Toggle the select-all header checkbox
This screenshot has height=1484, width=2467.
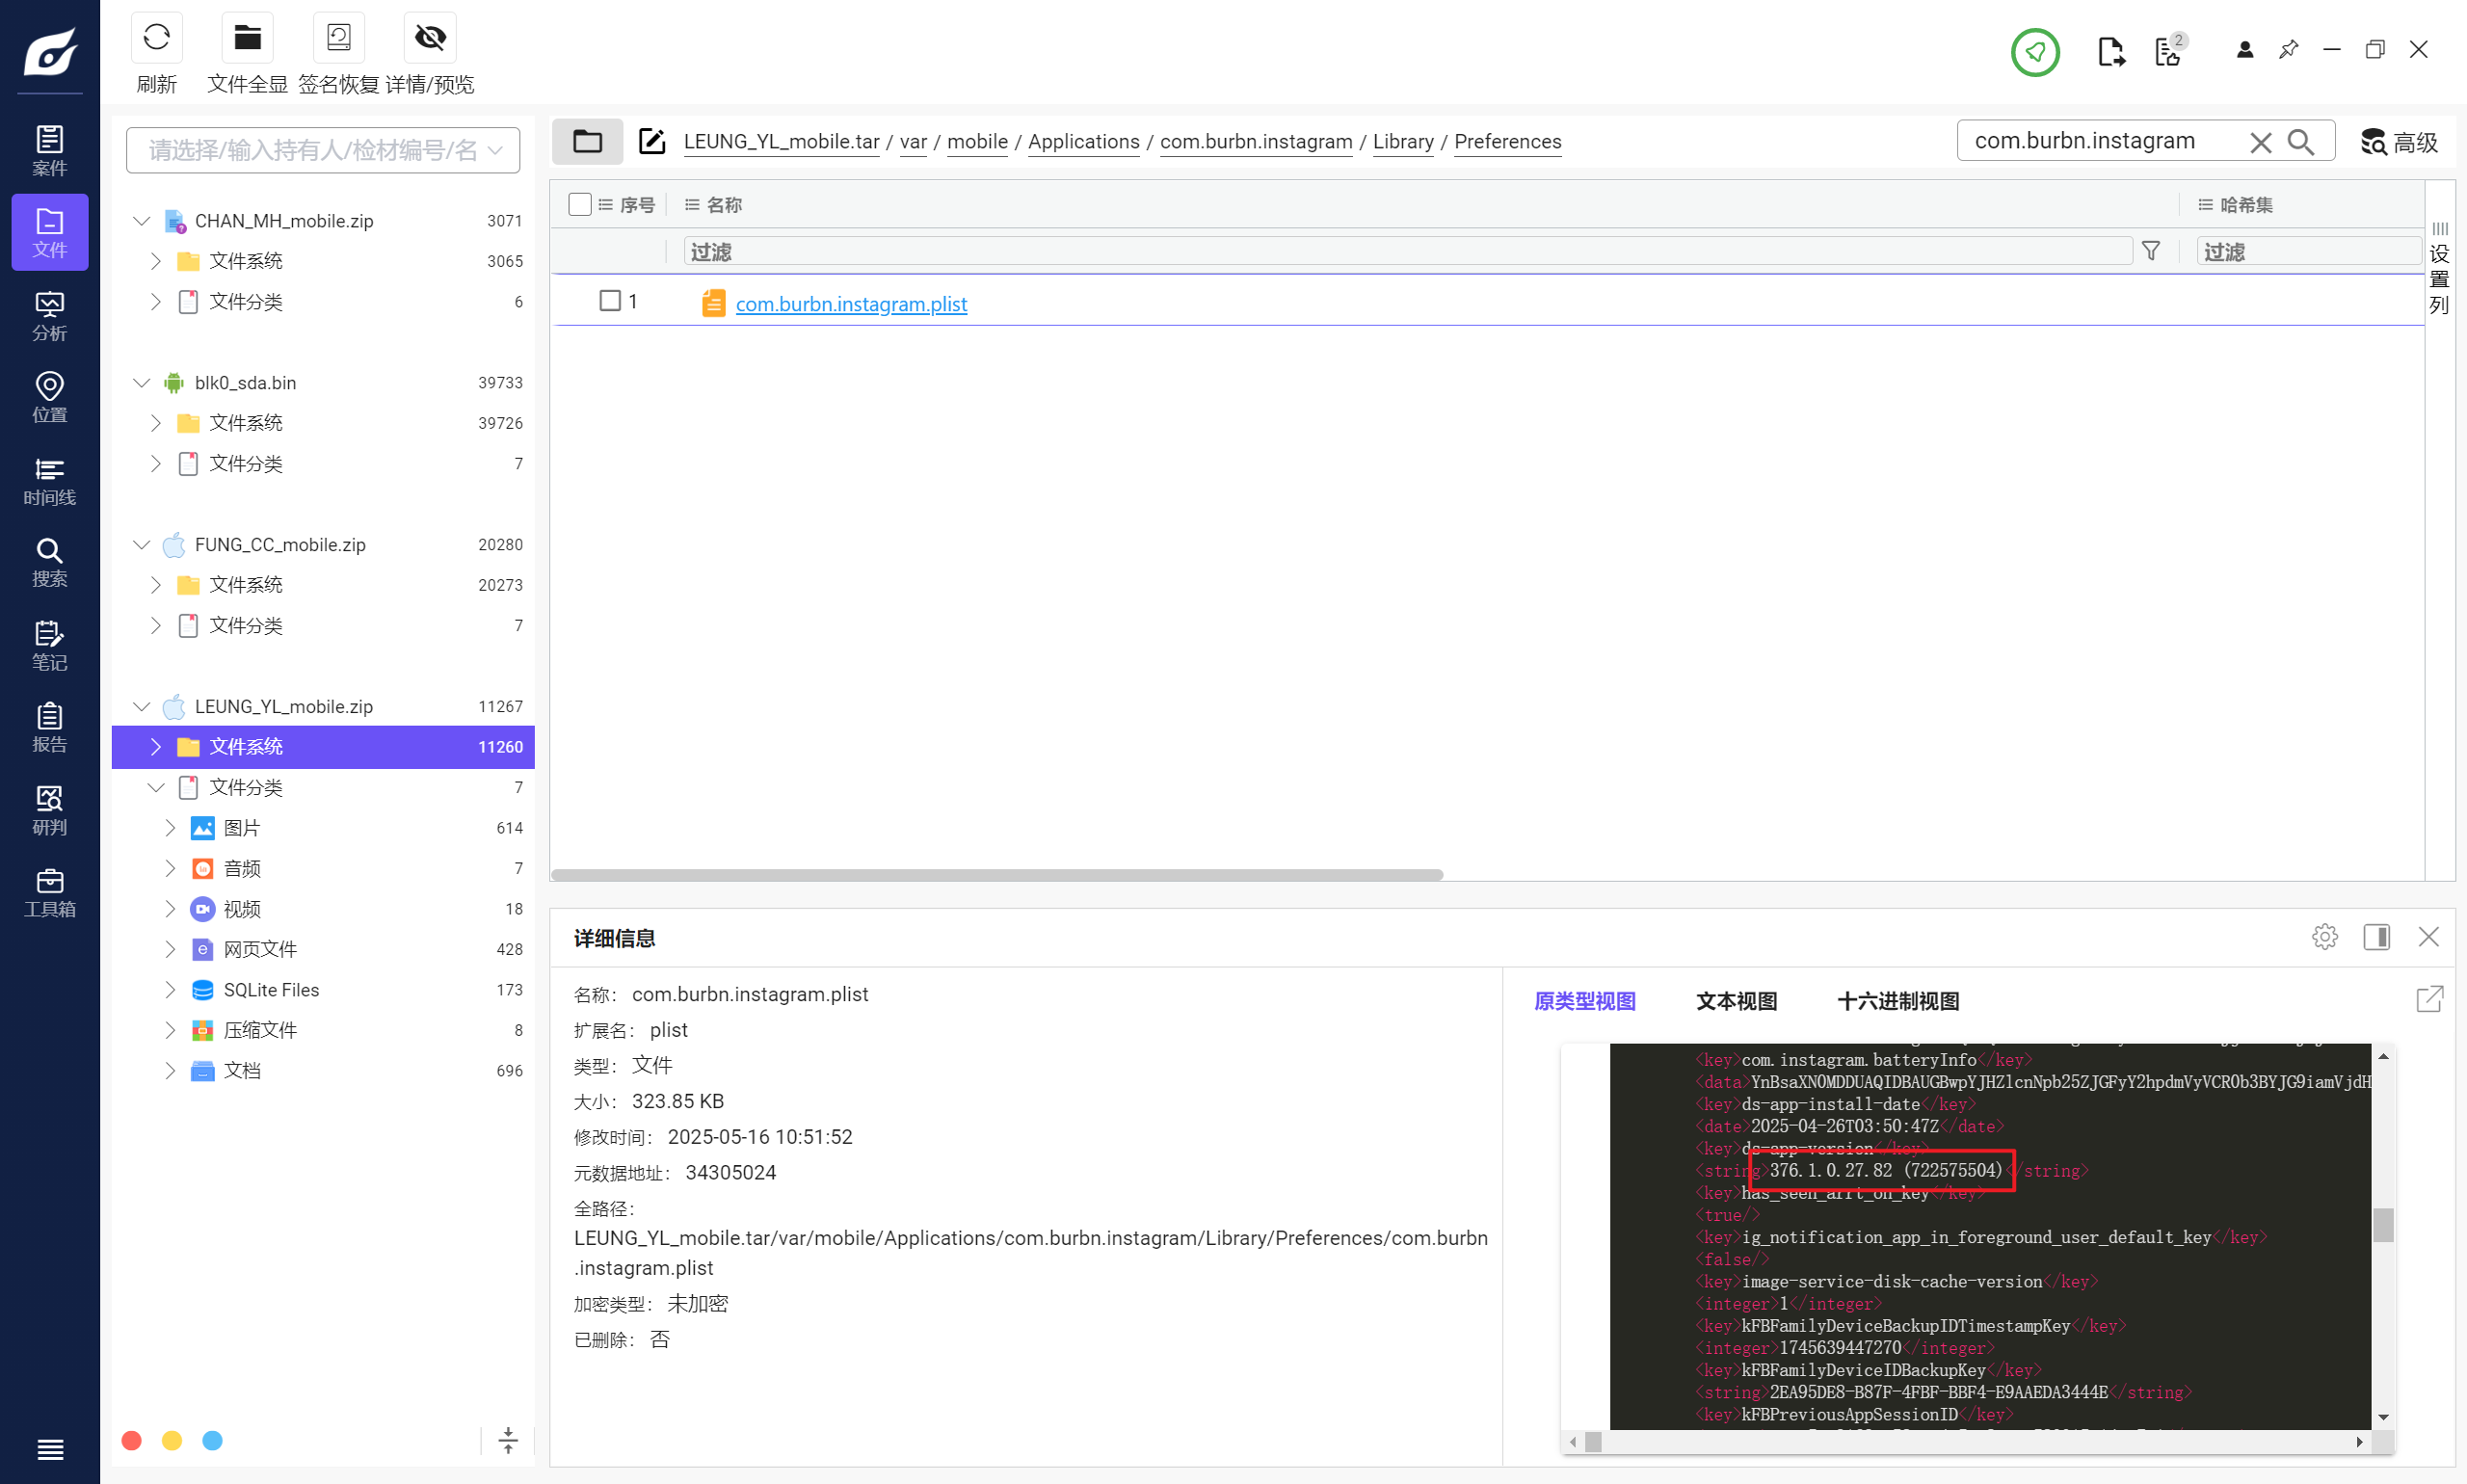(x=579, y=204)
